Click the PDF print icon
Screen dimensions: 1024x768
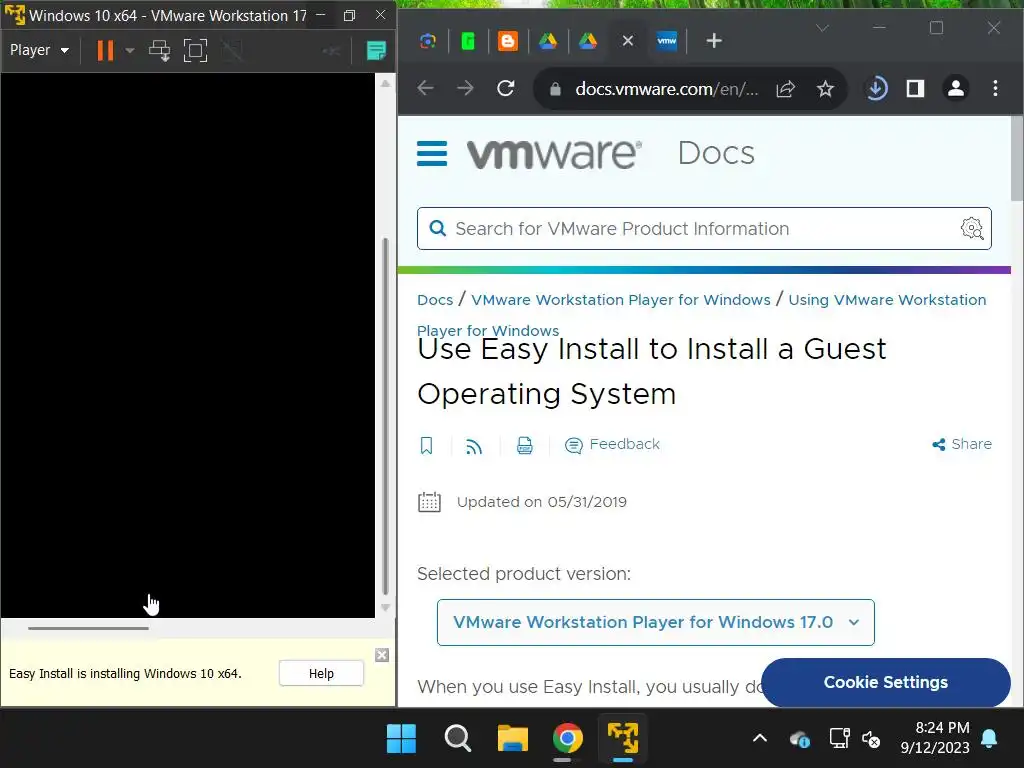tap(524, 445)
